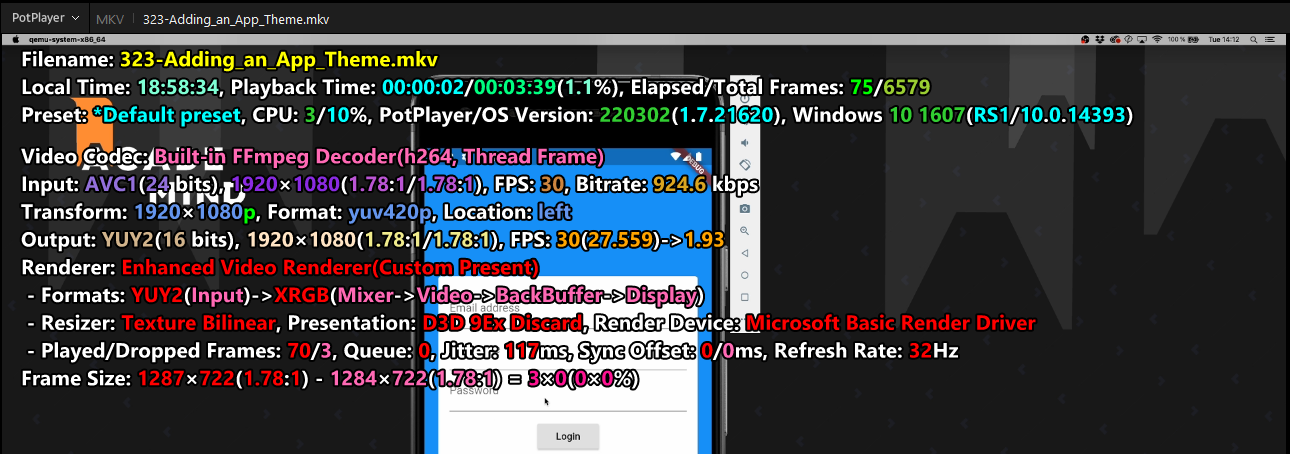1293x454 pixels.
Task: Rotate the emulator device with rotate icon
Action: pos(745,164)
